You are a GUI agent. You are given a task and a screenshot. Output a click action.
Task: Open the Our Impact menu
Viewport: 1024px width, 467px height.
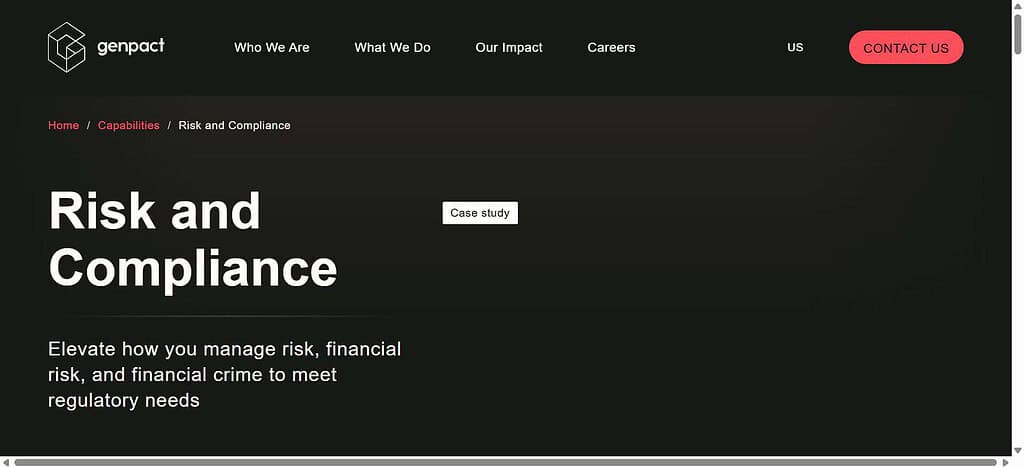(509, 48)
